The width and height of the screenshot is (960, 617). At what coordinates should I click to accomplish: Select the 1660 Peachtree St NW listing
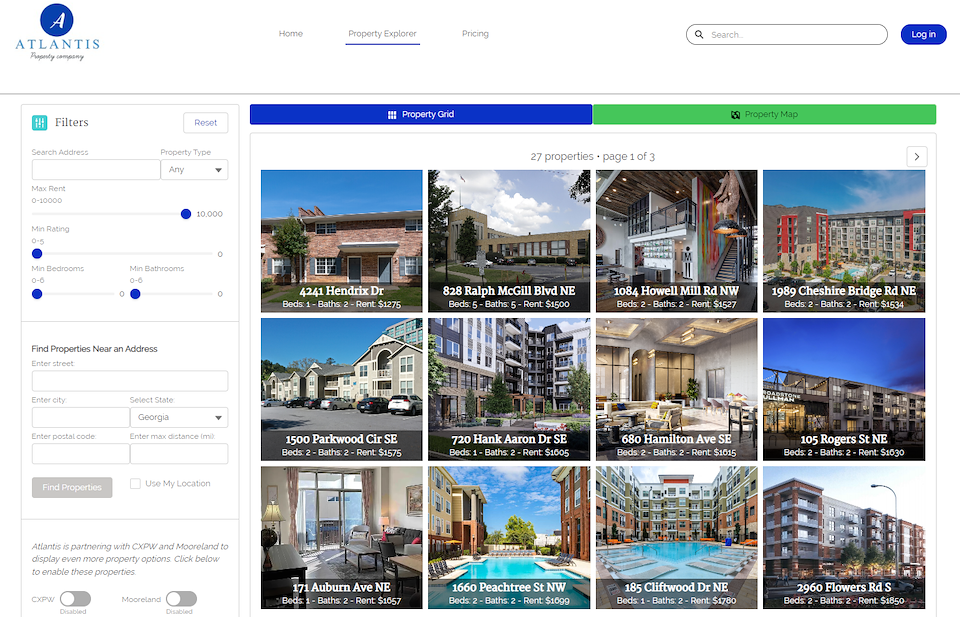click(x=508, y=537)
